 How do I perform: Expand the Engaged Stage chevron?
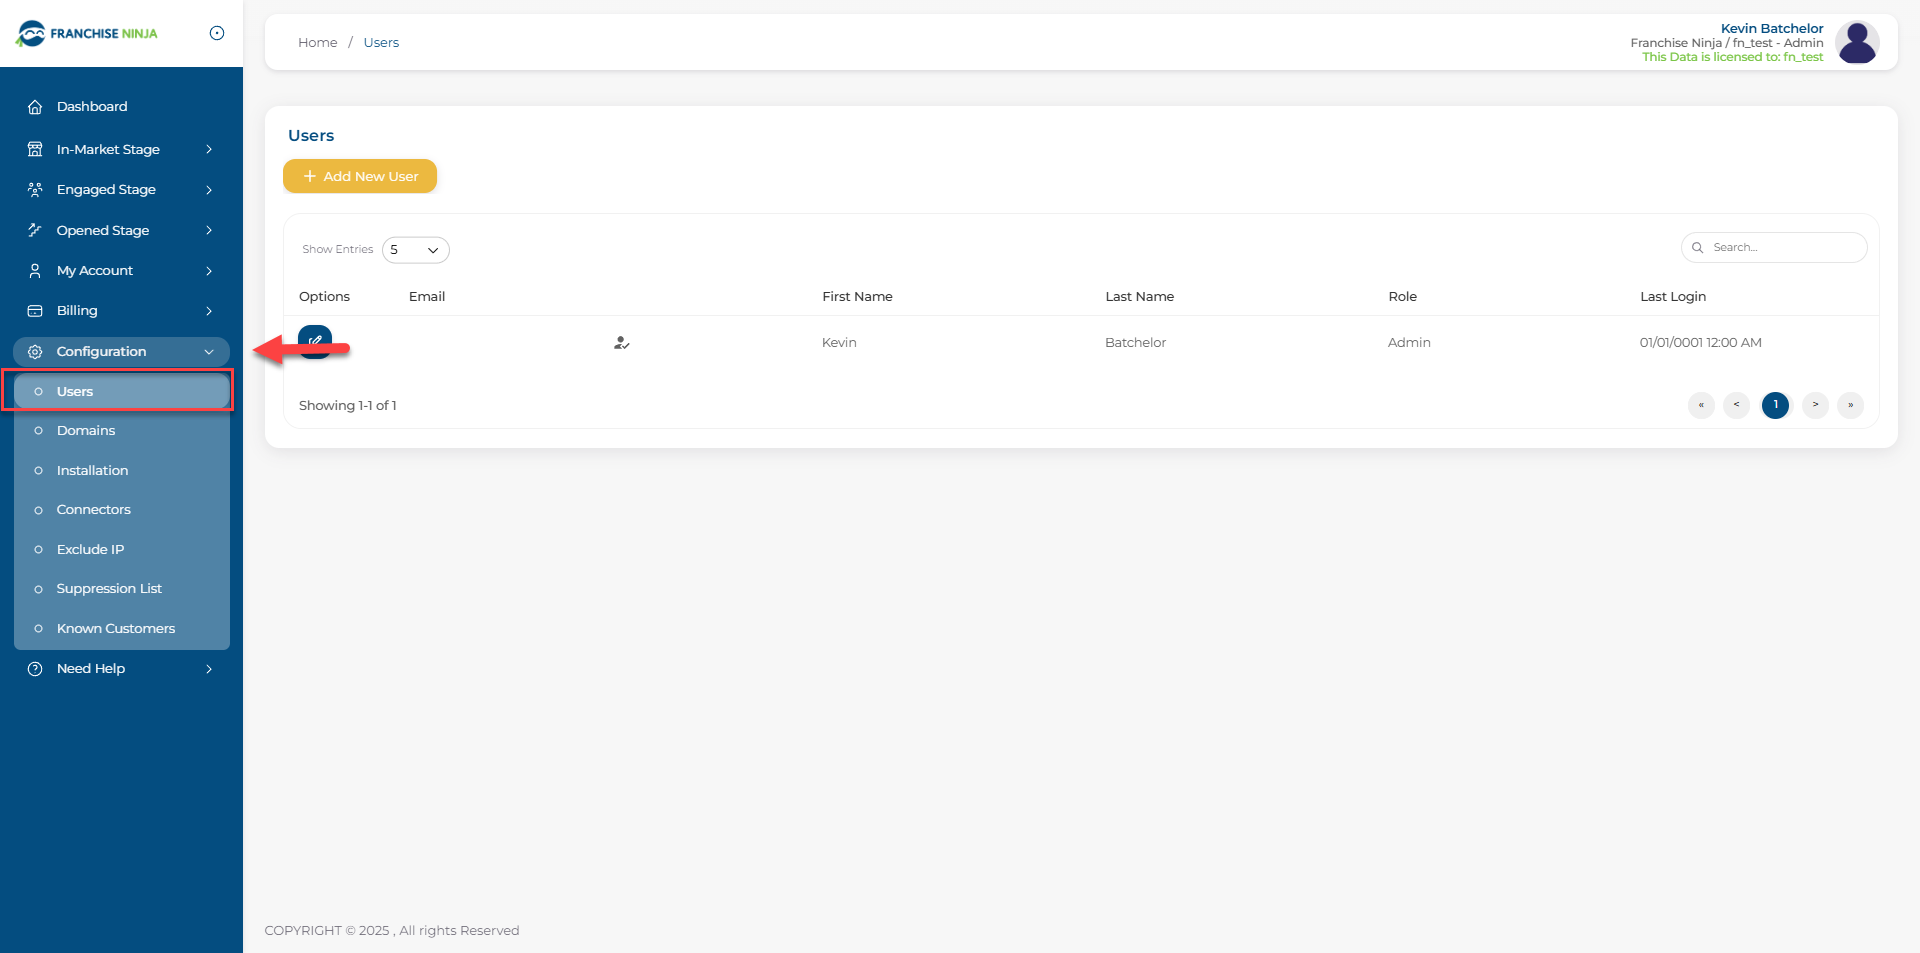click(209, 189)
